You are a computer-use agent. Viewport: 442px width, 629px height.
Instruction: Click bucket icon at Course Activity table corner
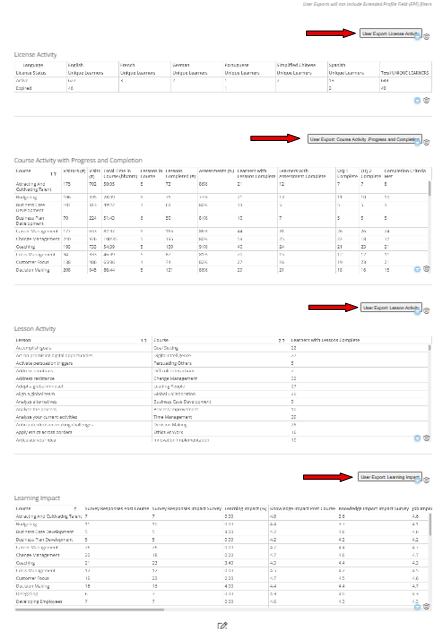(427, 269)
